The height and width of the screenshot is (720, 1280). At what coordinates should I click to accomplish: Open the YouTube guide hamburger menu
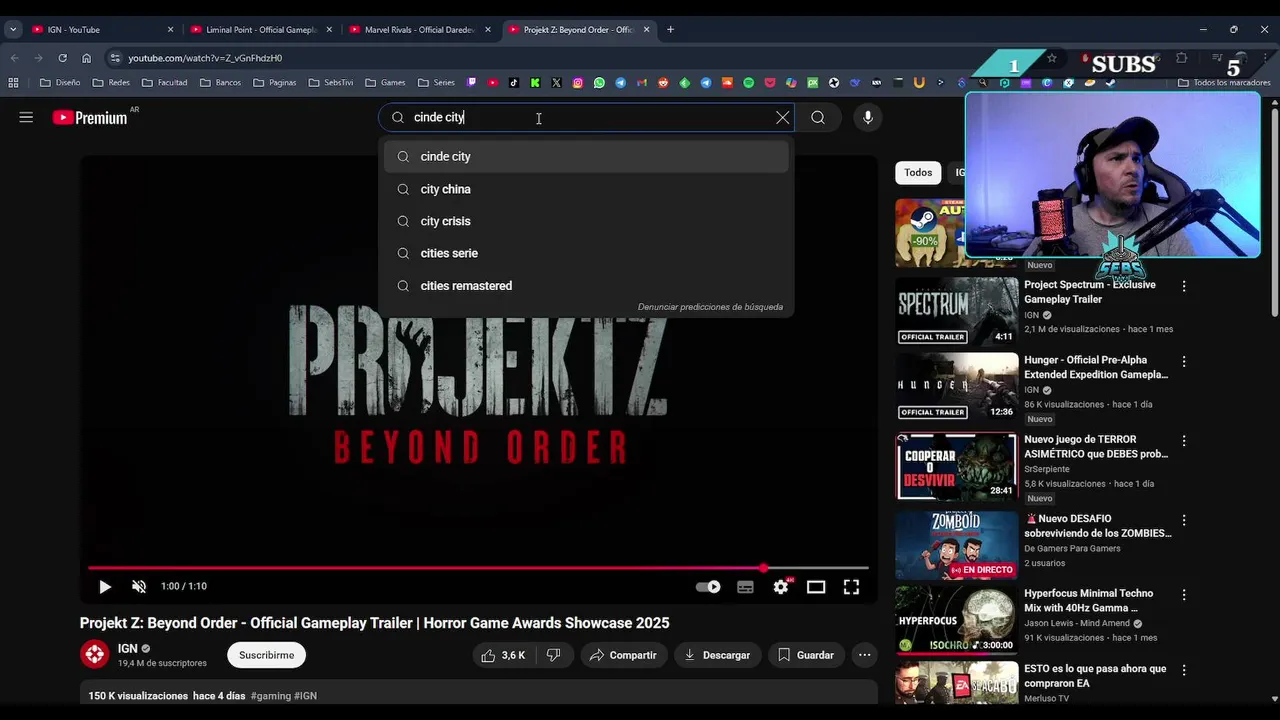(x=26, y=117)
